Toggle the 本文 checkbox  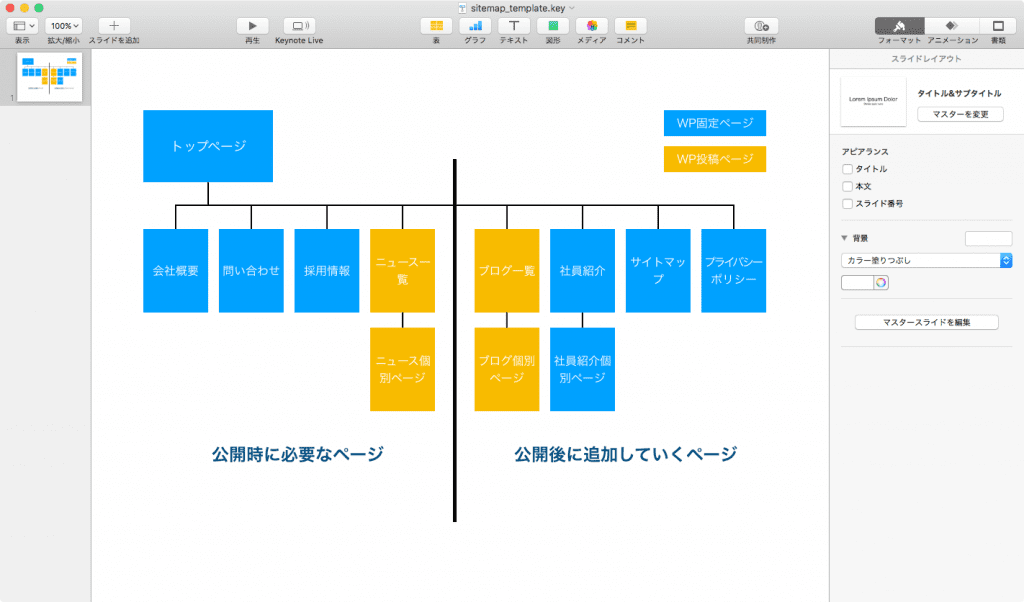848,186
